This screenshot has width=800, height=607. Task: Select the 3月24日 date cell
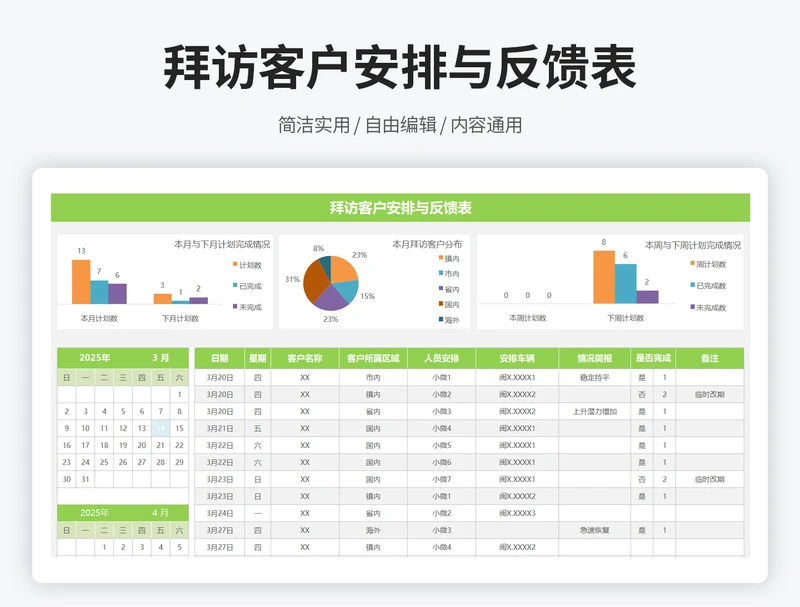pos(219,513)
